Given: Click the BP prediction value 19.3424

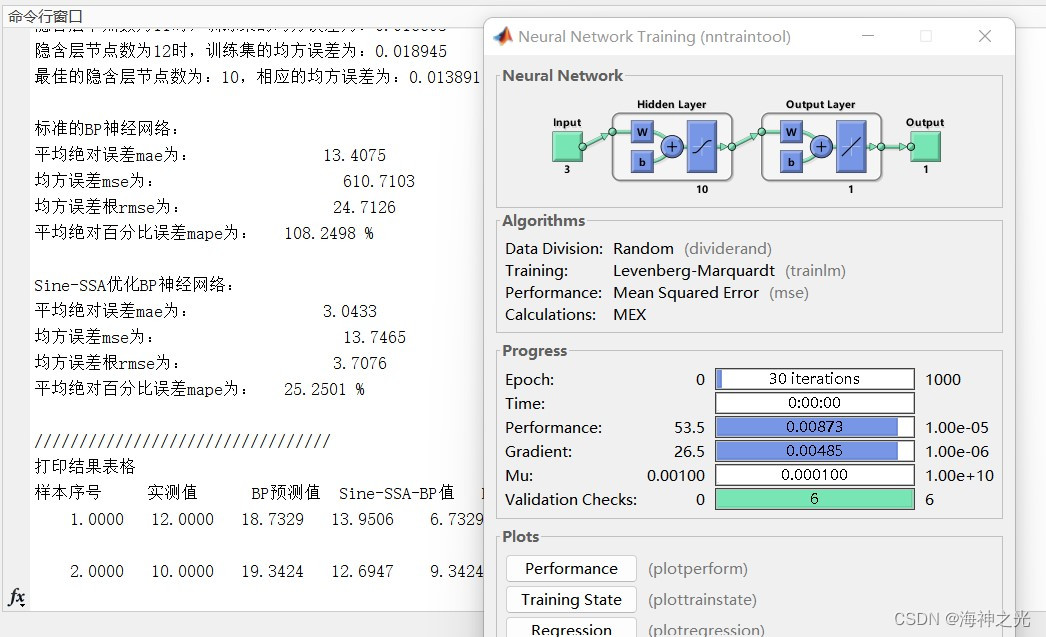Looking at the screenshot, I should tap(272, 572).
